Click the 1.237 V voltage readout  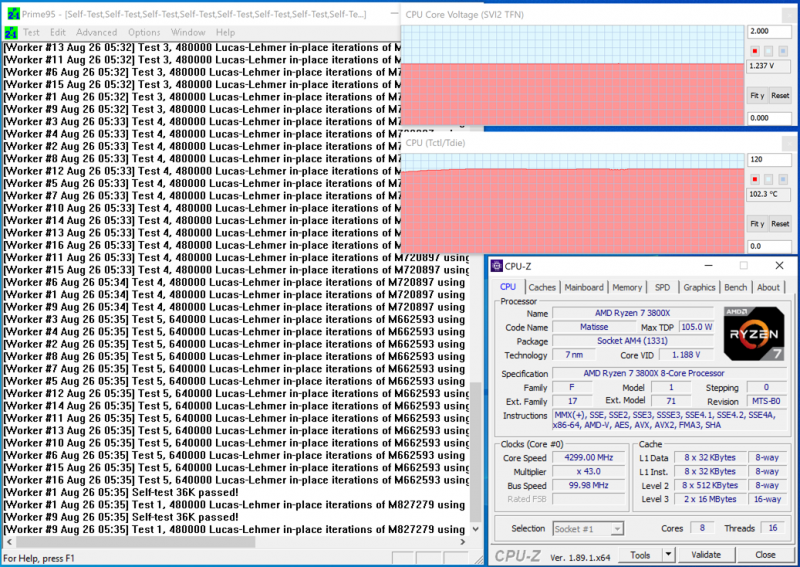coord(769,66)
